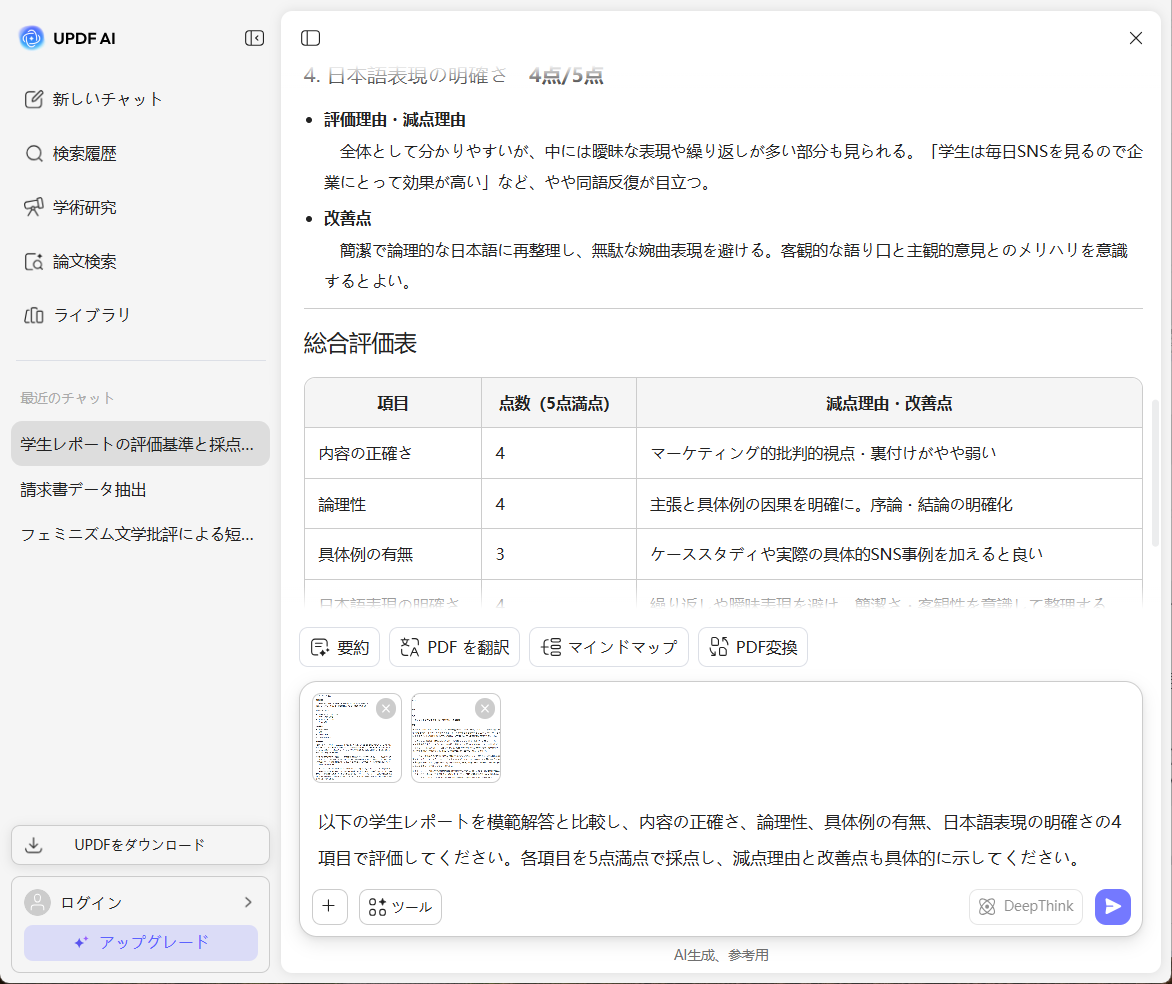Click the user avatar icon
The width and height of the screenshot is (1172, 984).
pos(37,902)
